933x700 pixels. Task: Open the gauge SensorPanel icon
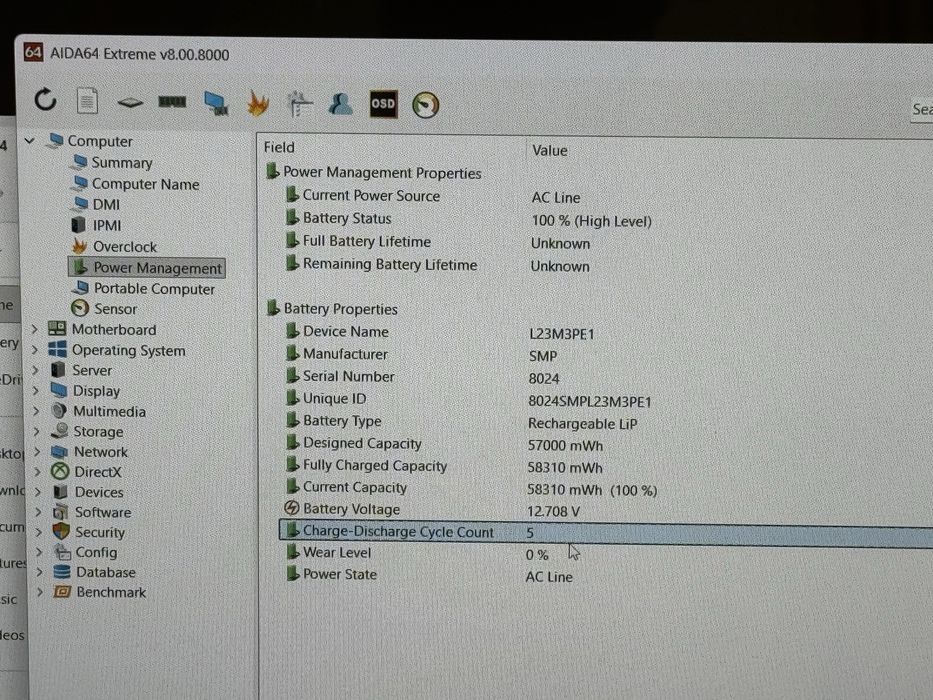[x=425, y=105]
